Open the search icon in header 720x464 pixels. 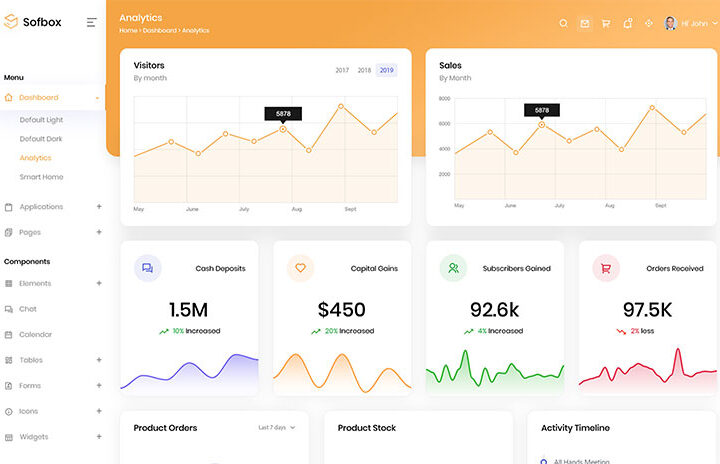tap(563, 23)
